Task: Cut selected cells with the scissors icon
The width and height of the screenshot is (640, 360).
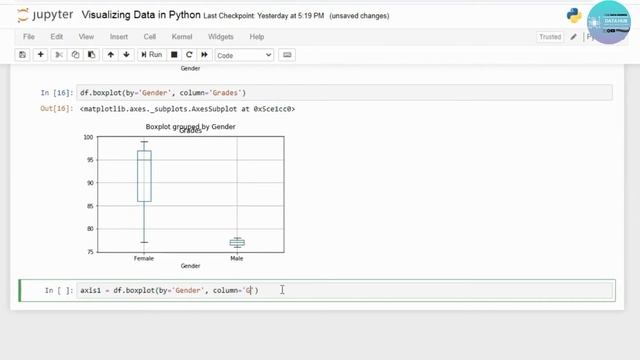Action: (x=59, y=55)
